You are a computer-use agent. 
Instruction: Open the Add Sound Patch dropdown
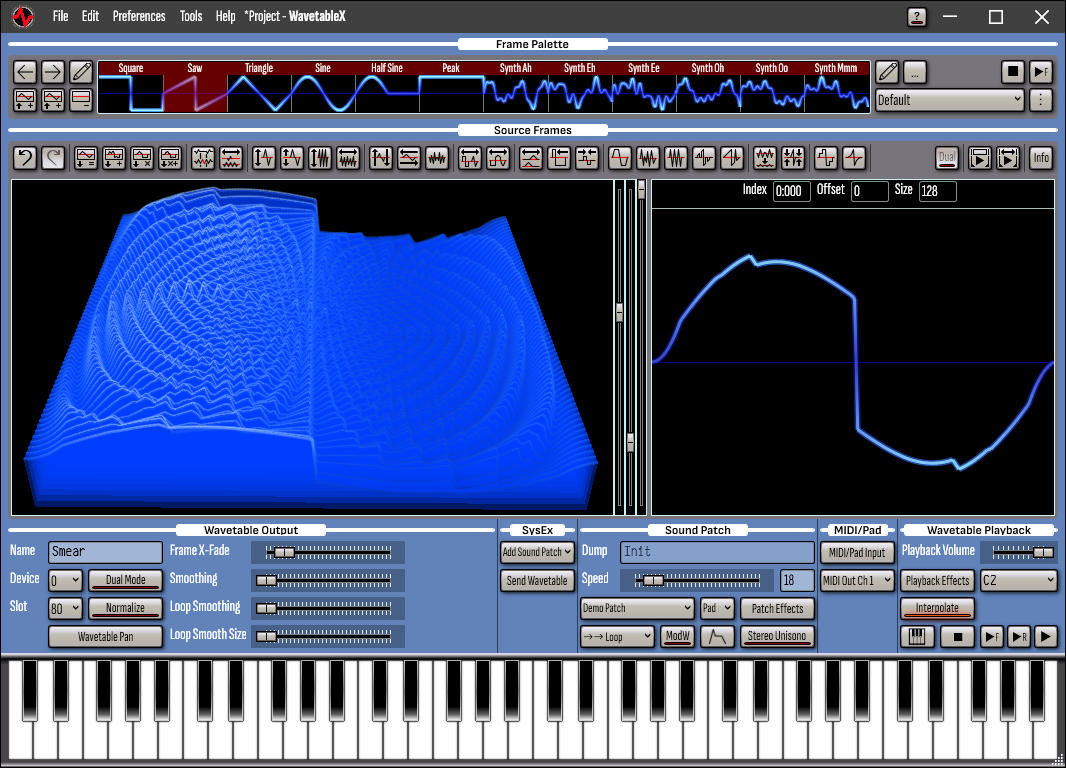(537, 552)
